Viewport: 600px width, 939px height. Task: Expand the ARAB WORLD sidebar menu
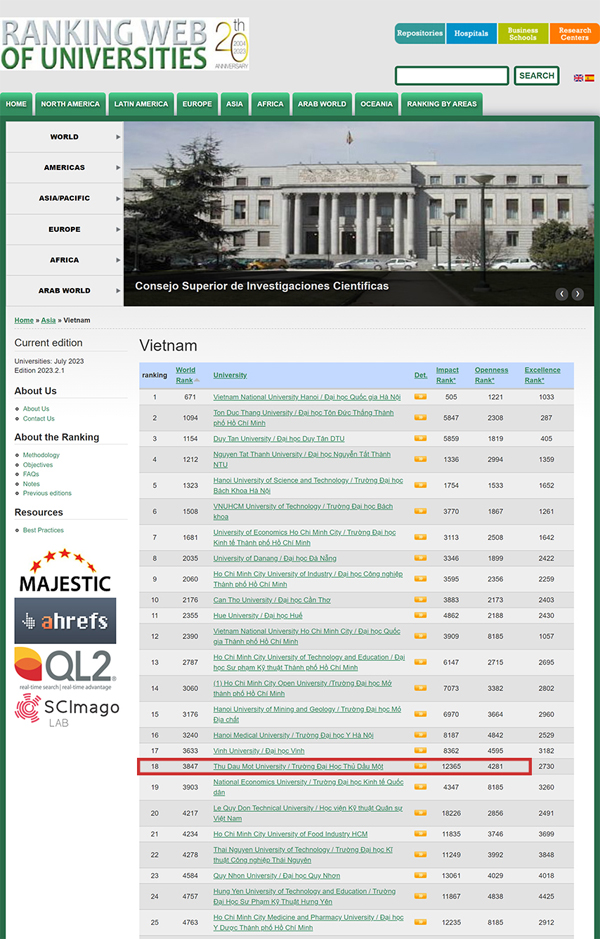click(x=65, y=290)
